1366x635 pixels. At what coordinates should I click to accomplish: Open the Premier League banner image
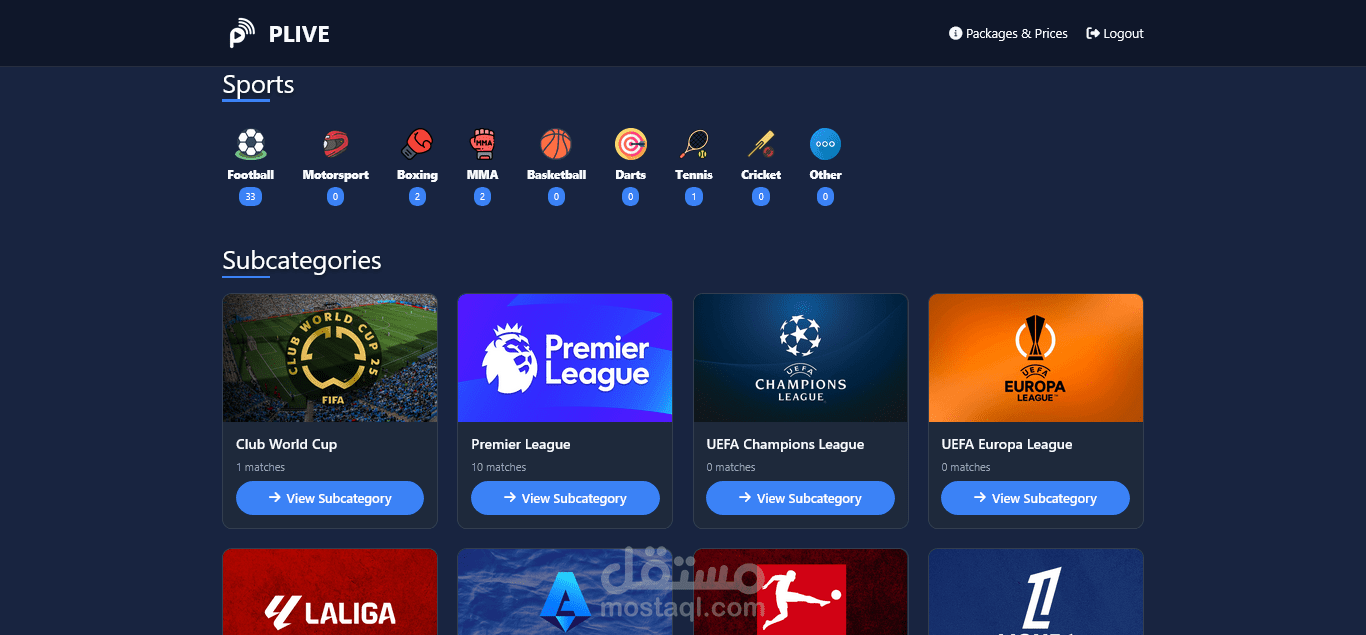click(x=565, y=358)
